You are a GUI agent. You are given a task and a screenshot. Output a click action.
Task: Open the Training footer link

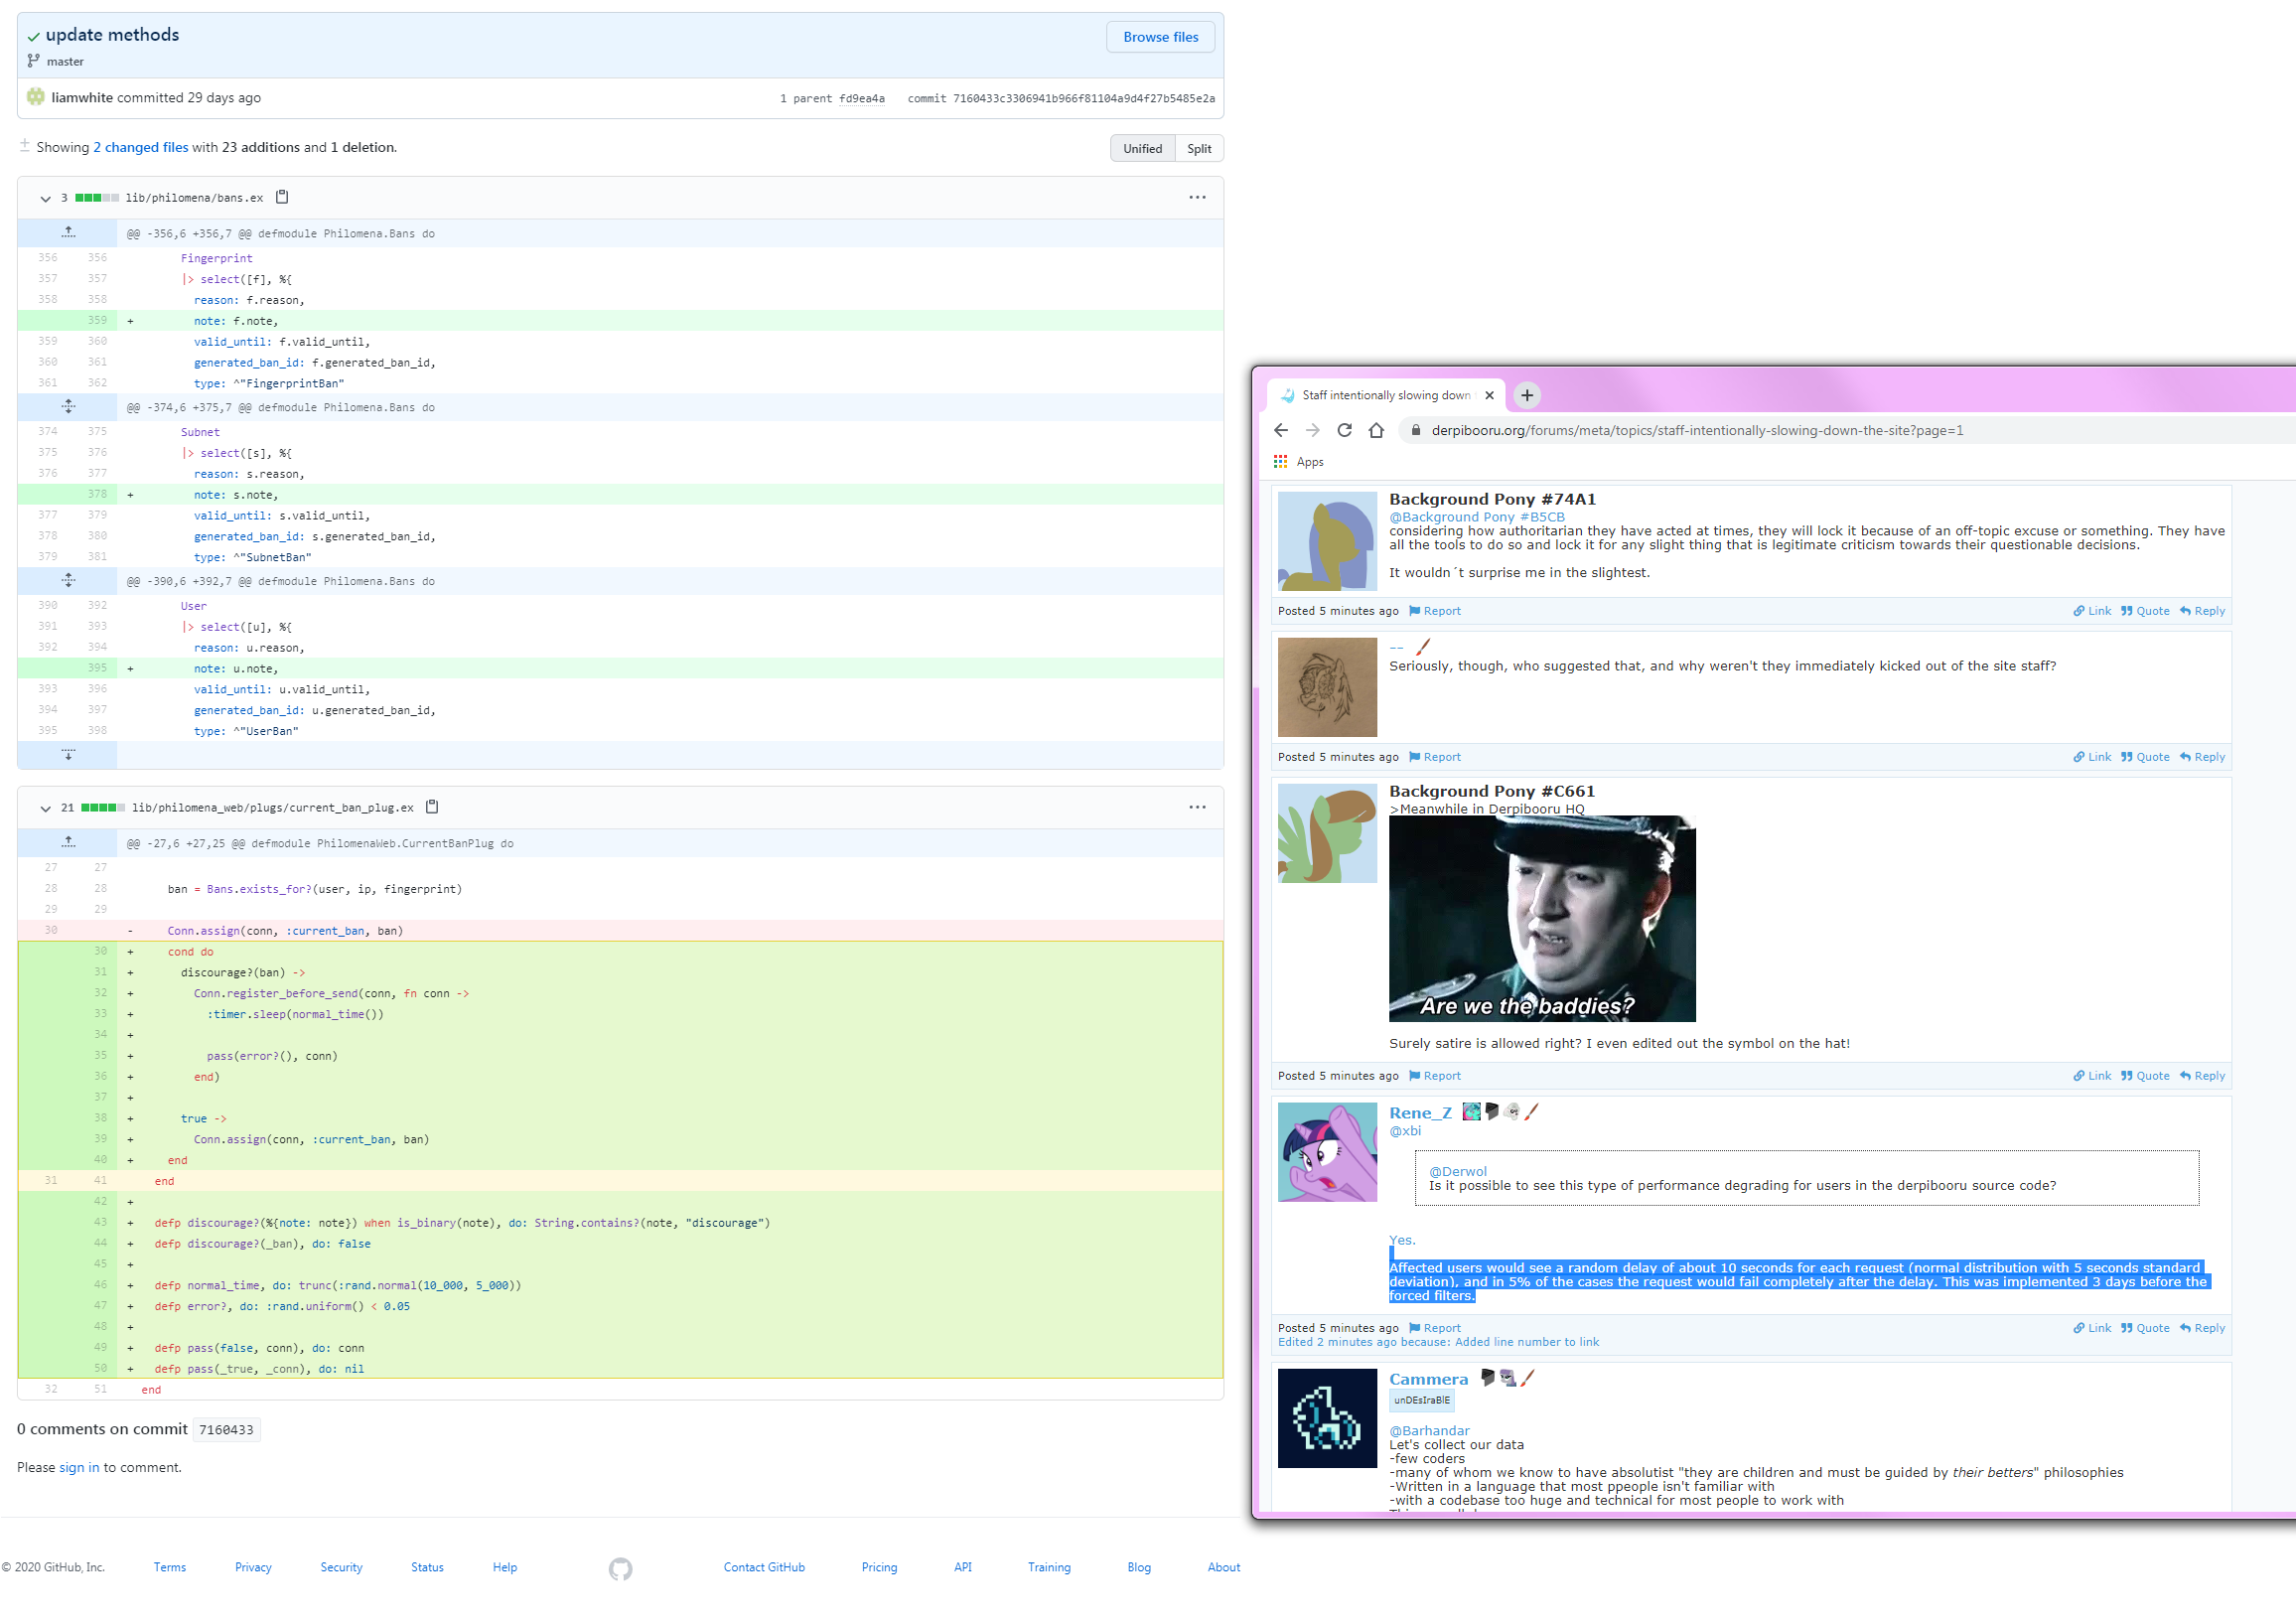[x=1049, y=1567]
